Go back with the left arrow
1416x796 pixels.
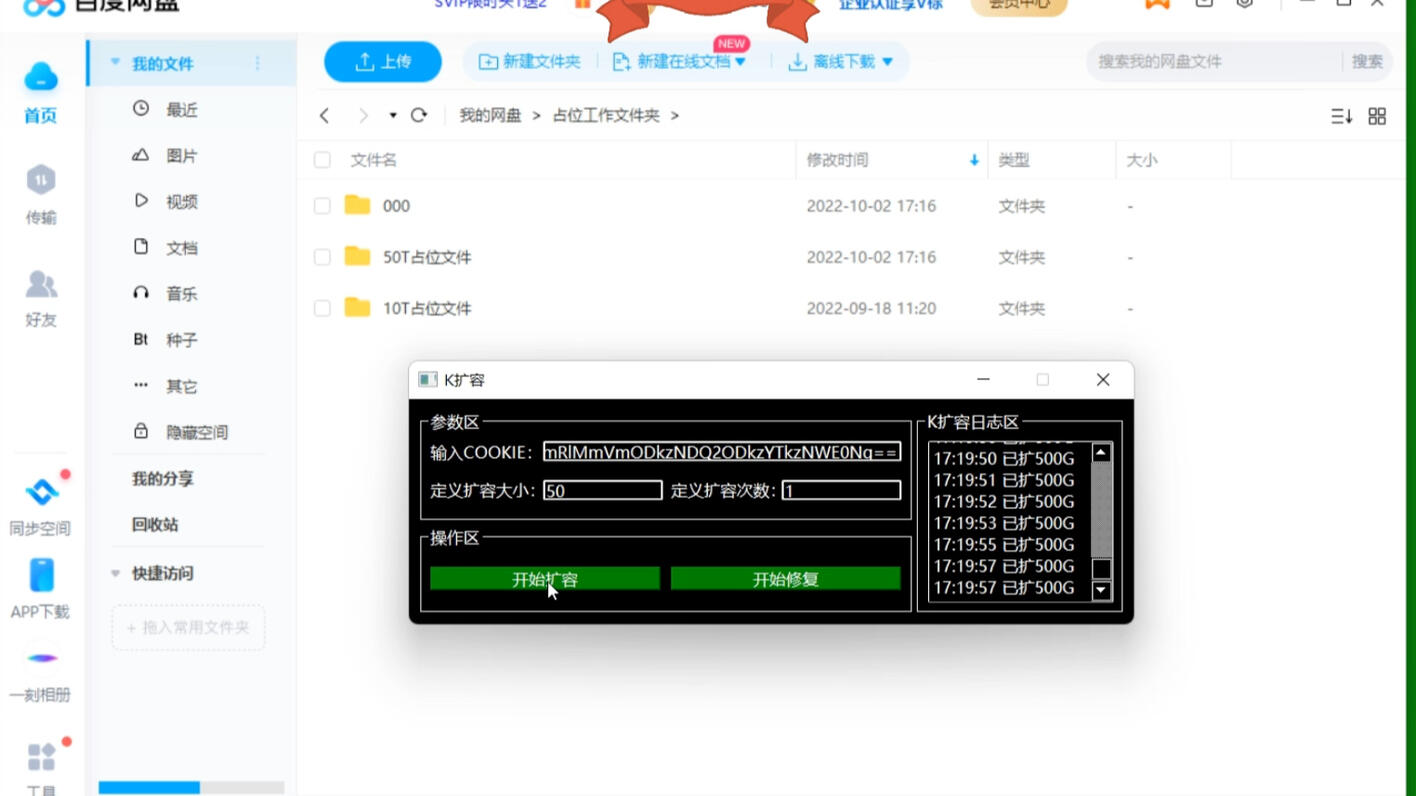[324, 115]
